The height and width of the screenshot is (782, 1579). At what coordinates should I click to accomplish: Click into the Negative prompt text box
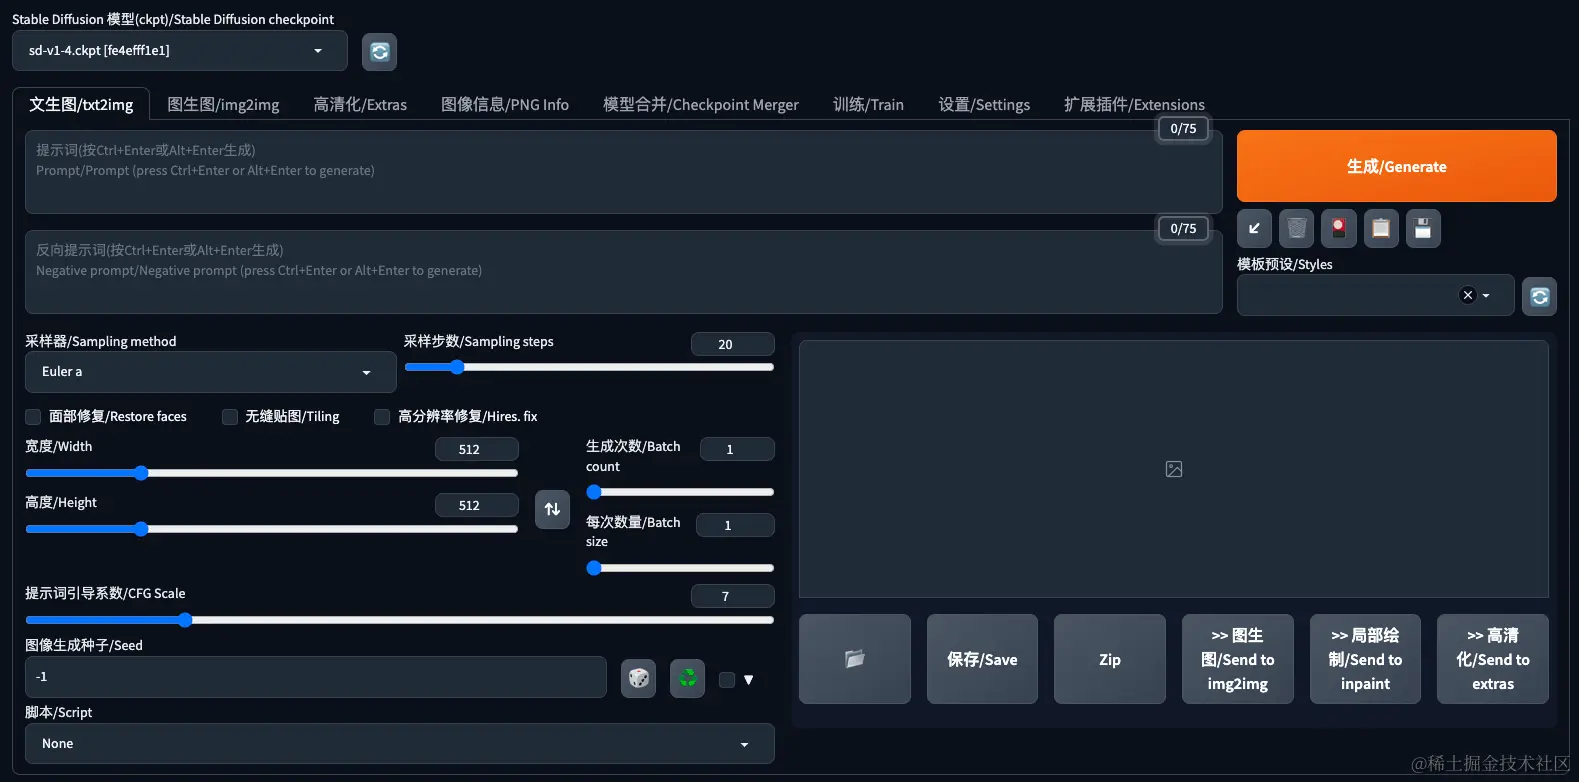[x=624, y=272]
